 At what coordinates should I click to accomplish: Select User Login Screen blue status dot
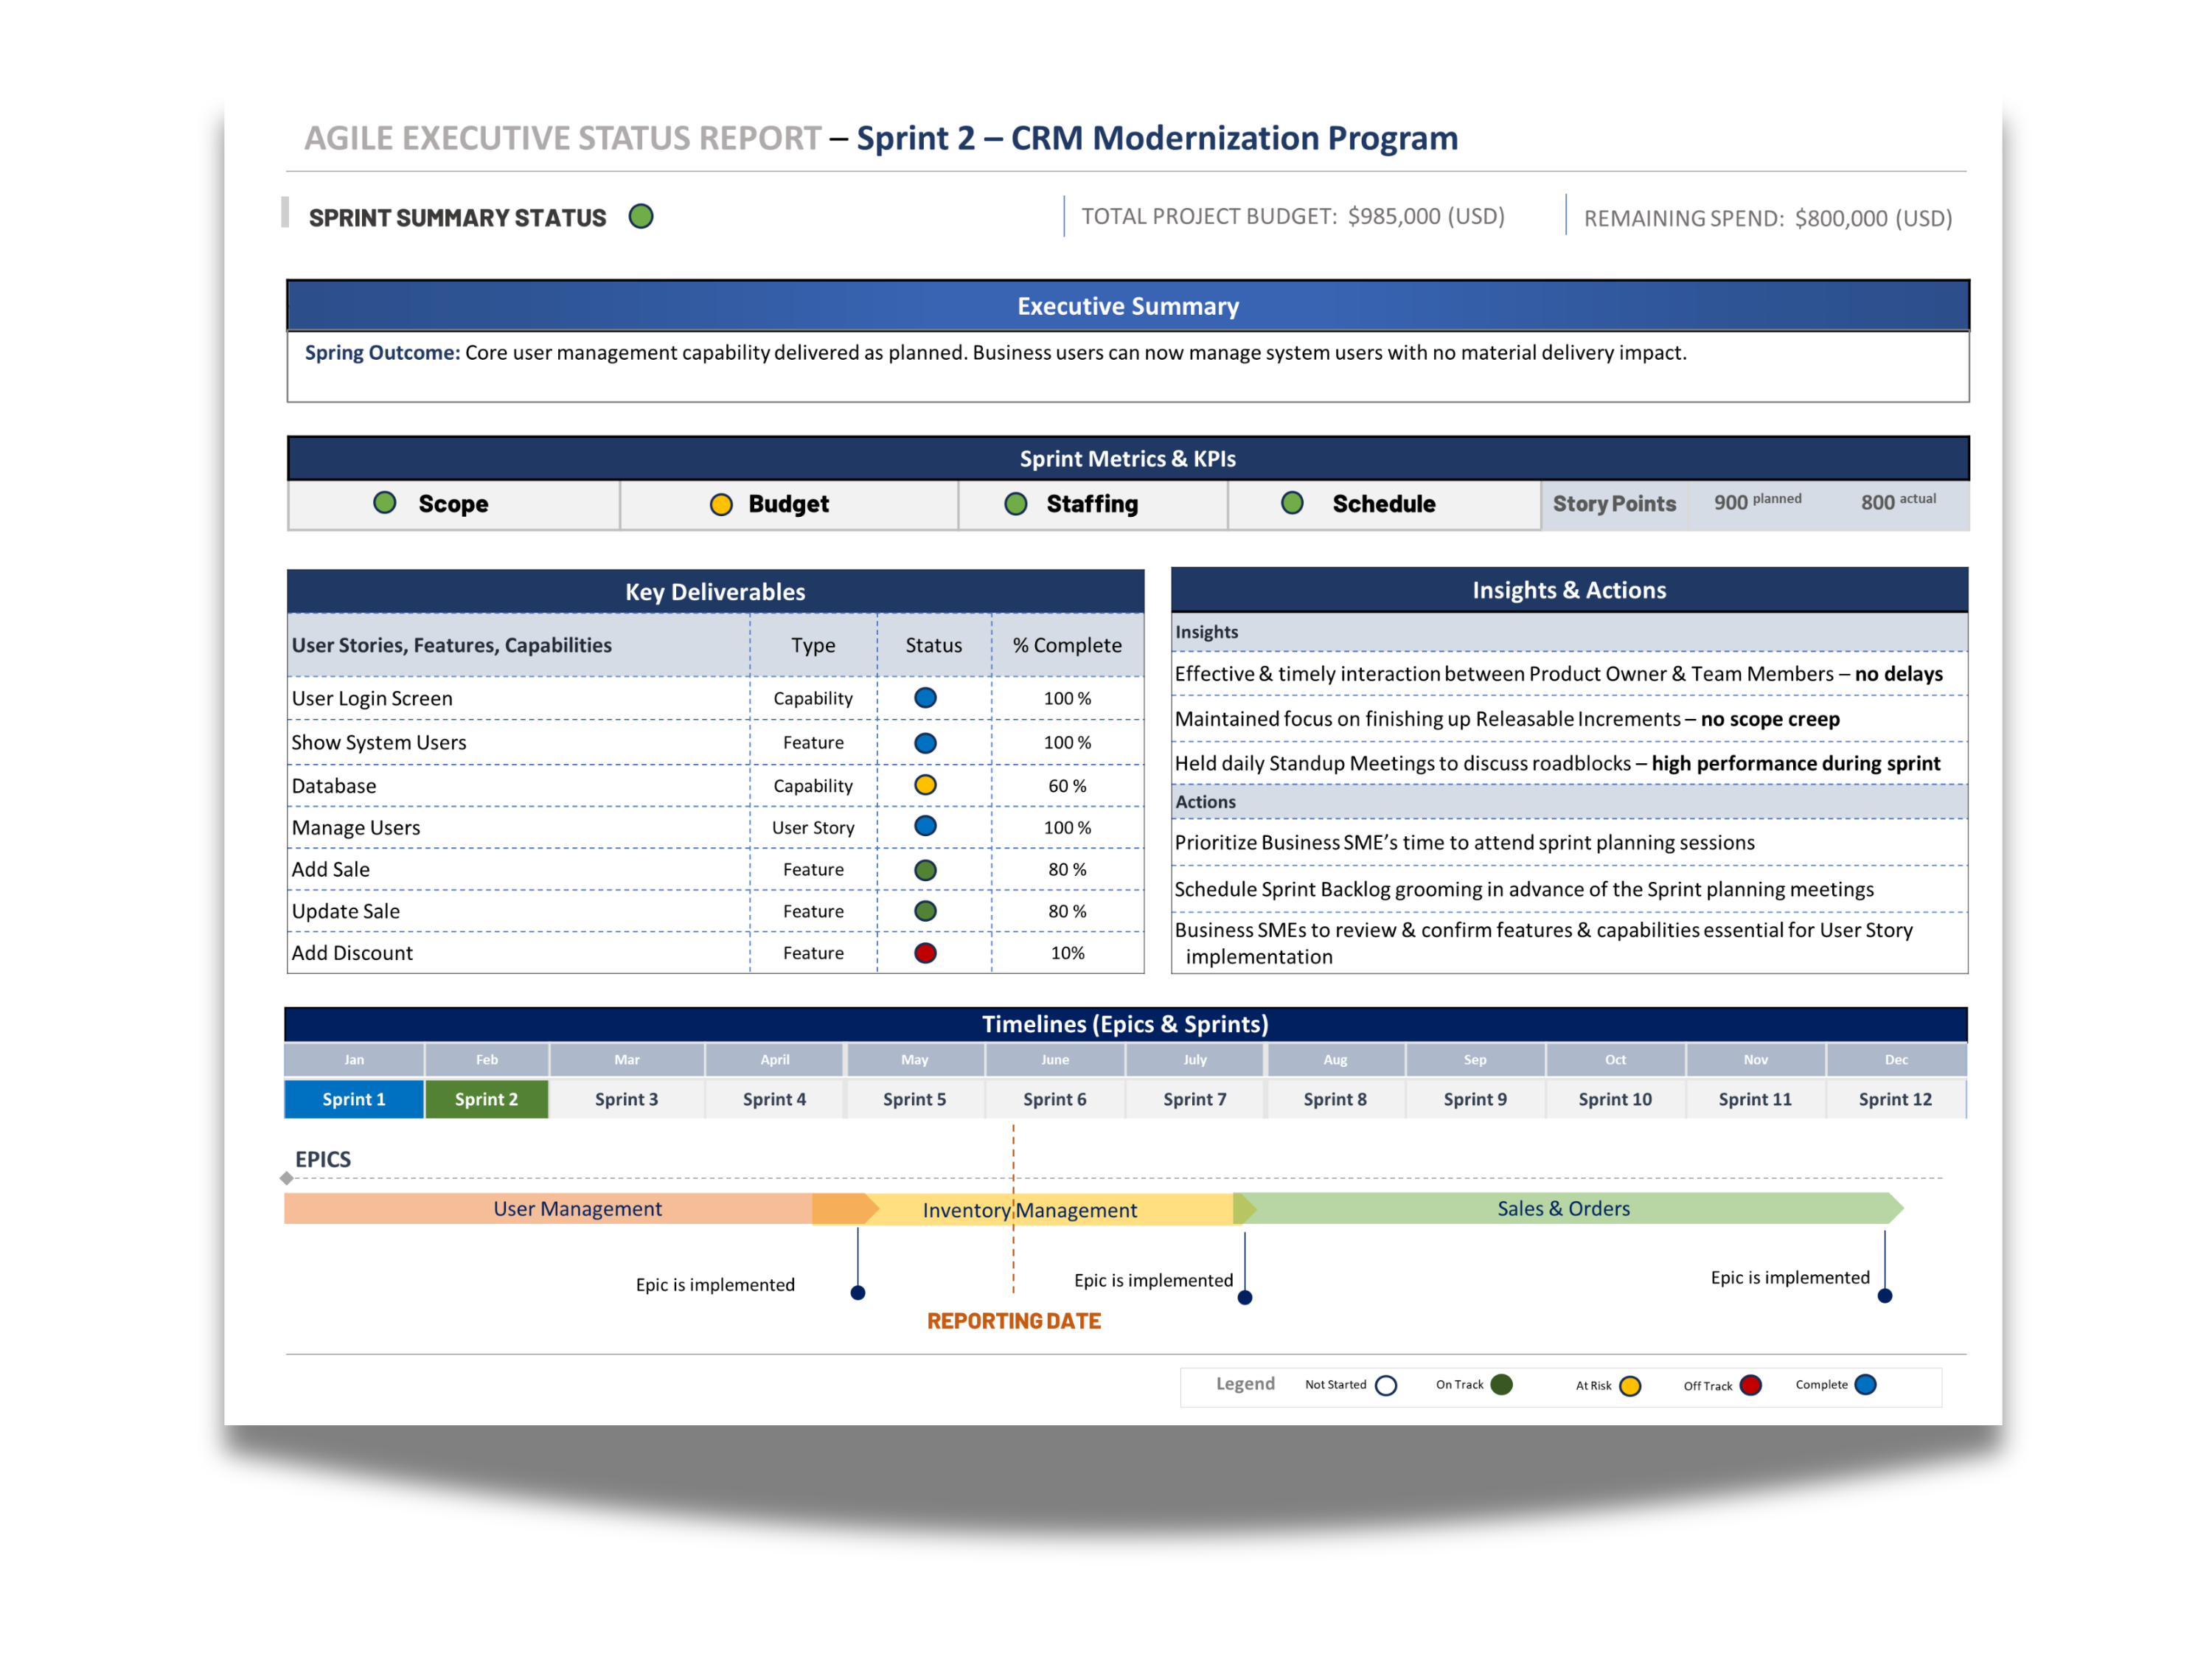pyautogui.click(x=926, y=698)
